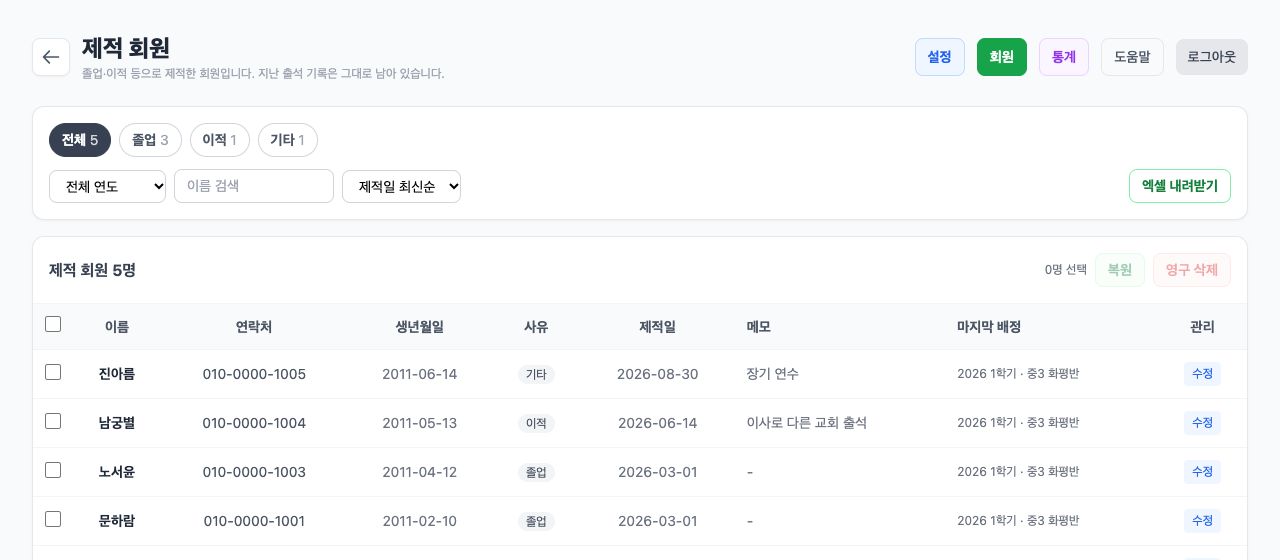Click the name 문하람
Viewport: 1280px width, 560px height.
click(x=117, y=521)
